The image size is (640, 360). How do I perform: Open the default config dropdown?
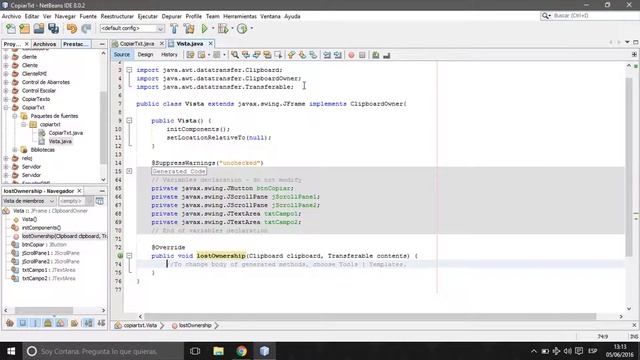160,29
